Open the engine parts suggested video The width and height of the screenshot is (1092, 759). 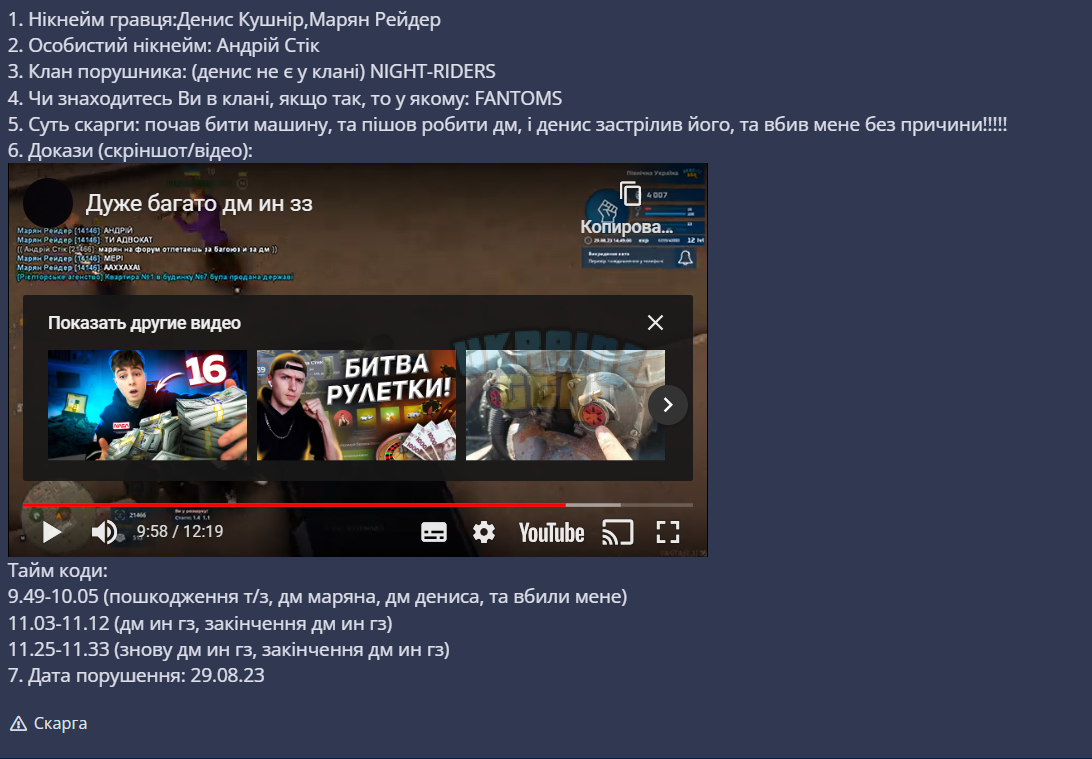tap(566, 405)
